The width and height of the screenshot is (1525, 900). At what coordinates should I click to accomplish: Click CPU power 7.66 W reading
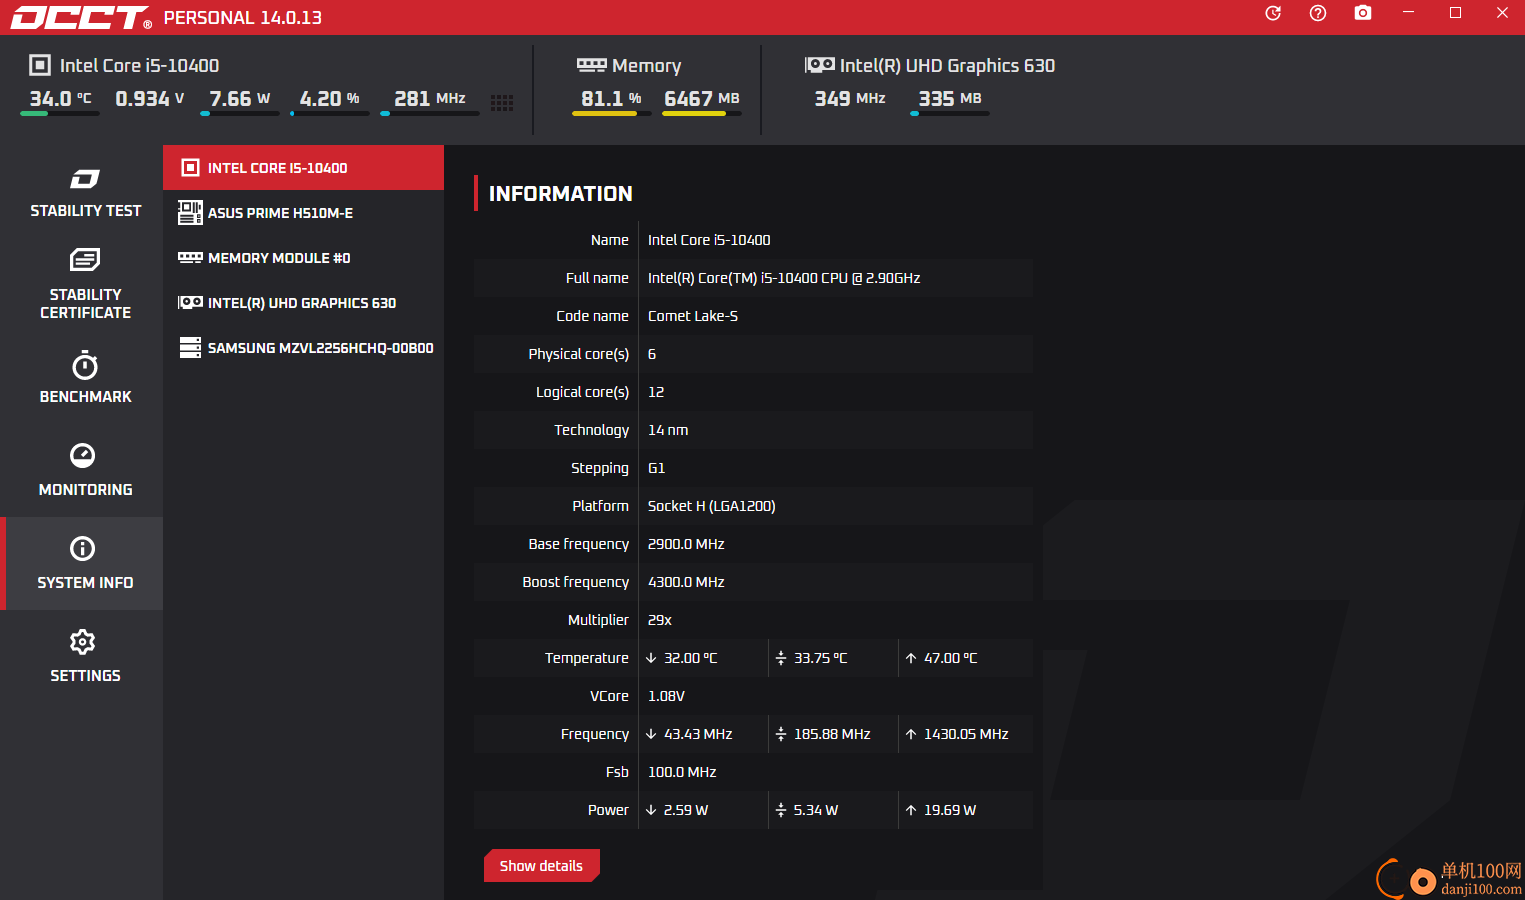click(x=240, y=99)
